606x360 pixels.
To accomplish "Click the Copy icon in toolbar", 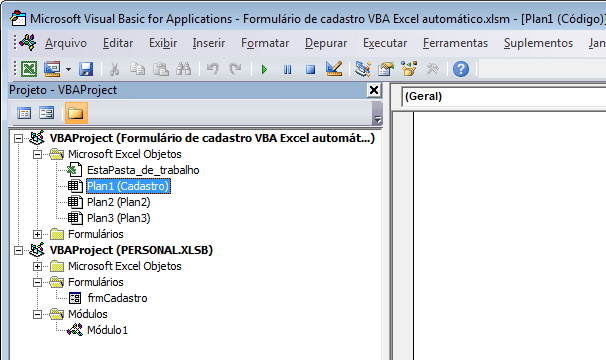I will pos(137,69).
